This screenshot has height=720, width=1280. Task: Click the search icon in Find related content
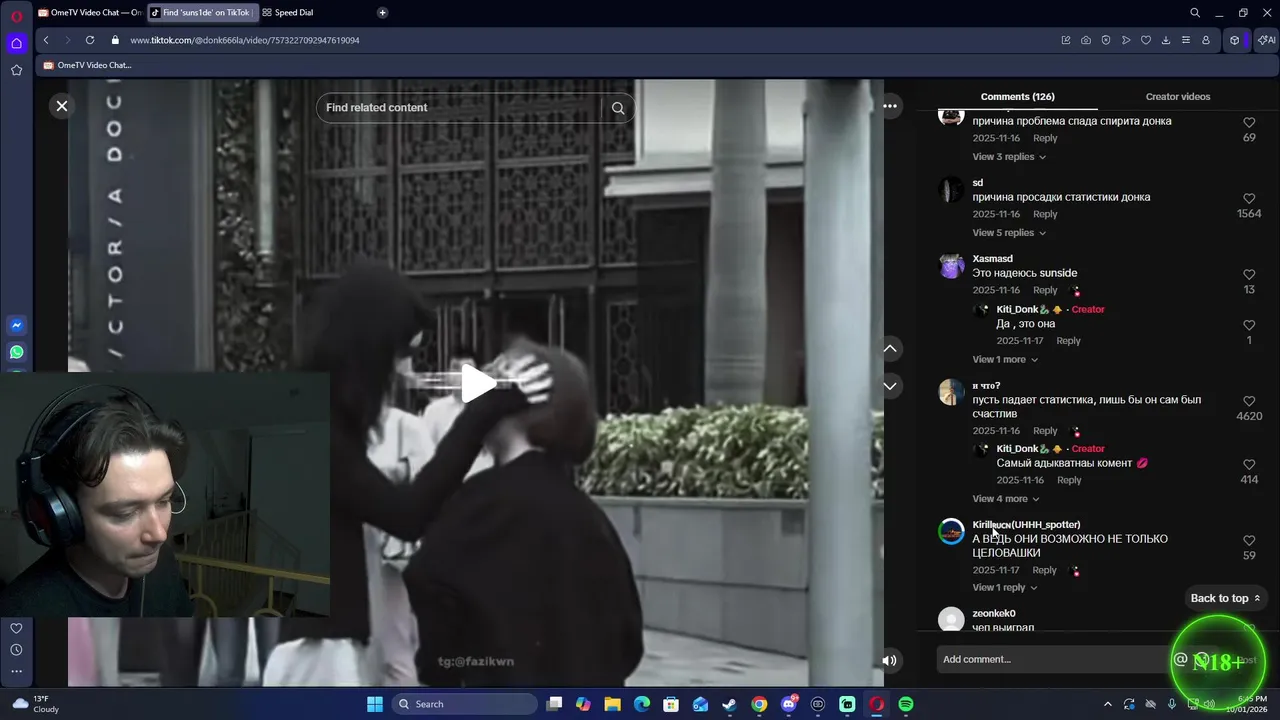(618, 108)
